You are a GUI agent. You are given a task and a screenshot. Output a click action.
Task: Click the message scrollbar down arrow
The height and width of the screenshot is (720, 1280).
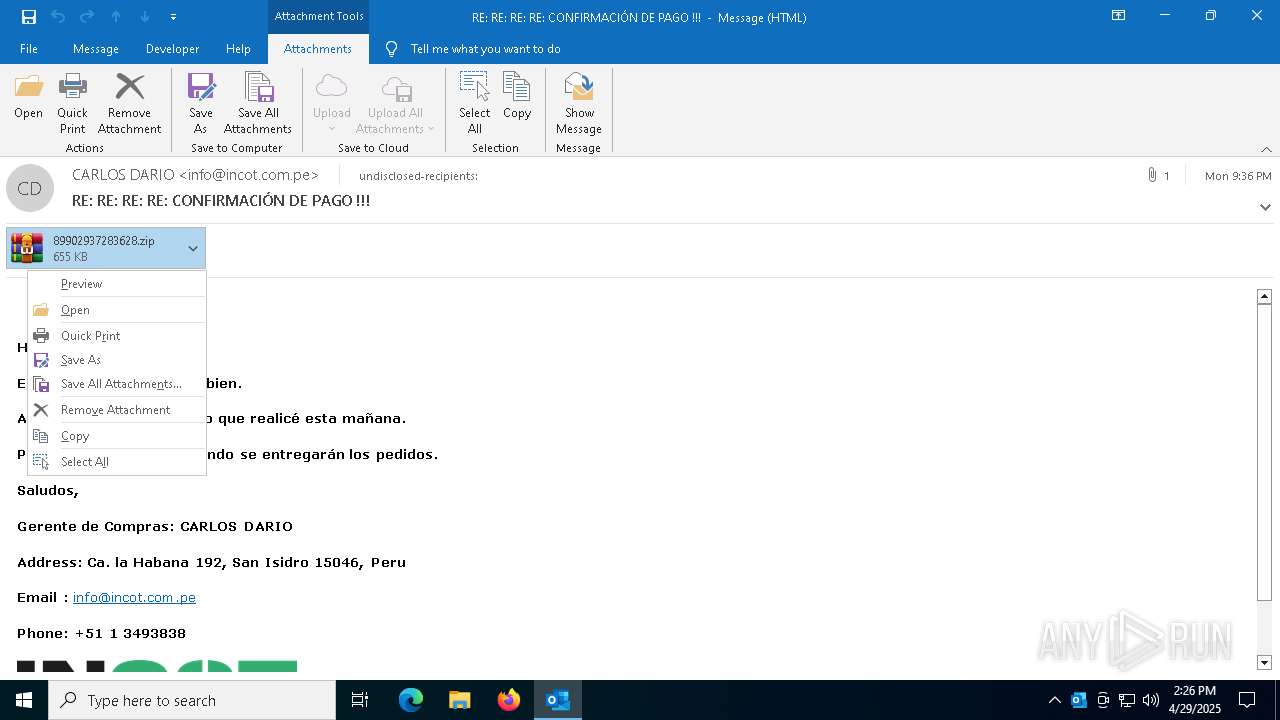pyautogui.click(x=1264, y=662)
